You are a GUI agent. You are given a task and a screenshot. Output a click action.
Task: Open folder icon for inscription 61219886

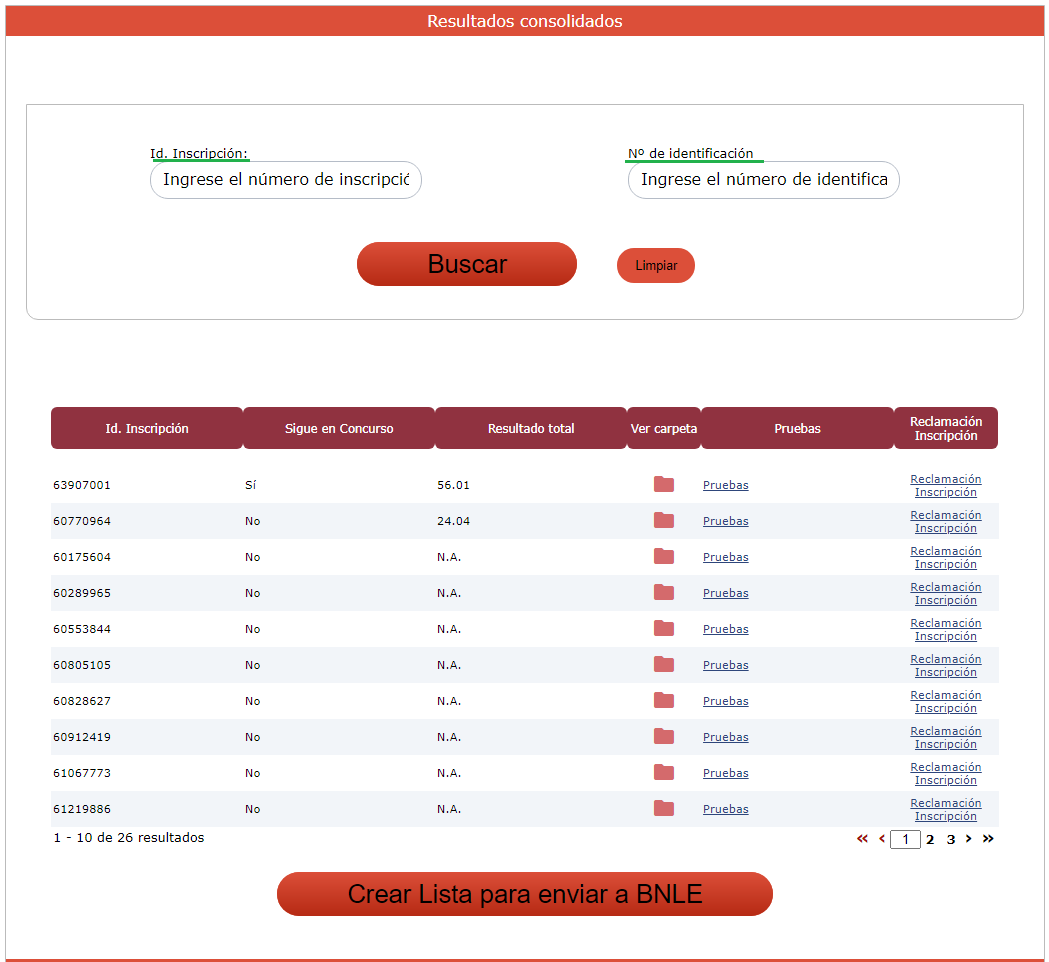[663, 809]
